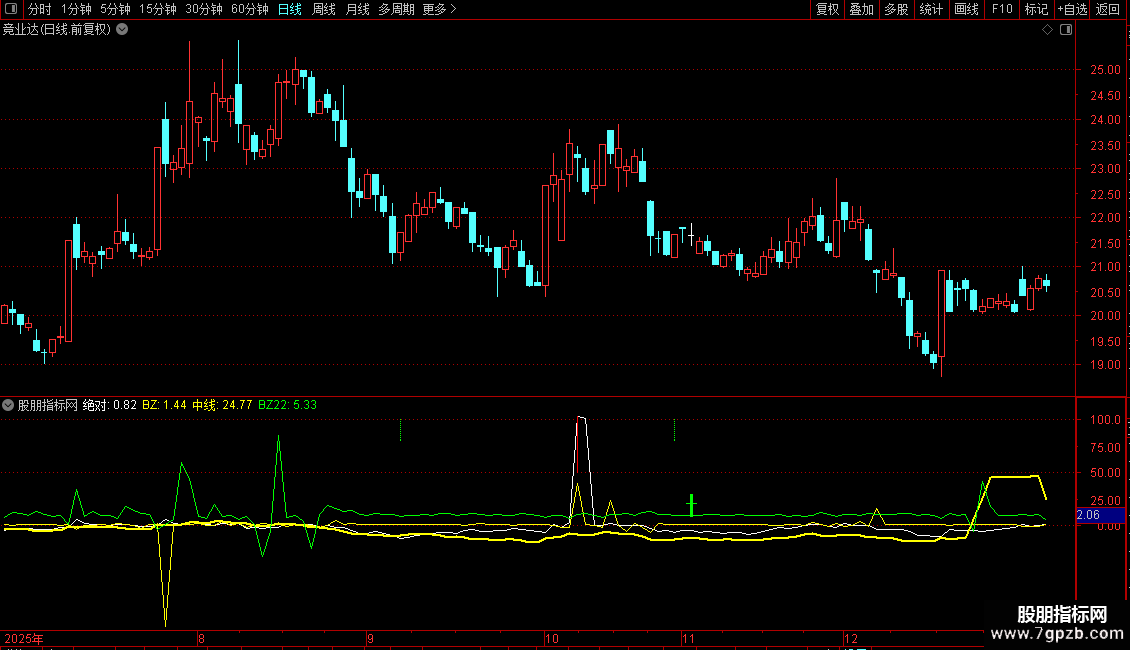Click the 标记 mark button
Screen dimensions: 1130x650
pos(1036,9)
